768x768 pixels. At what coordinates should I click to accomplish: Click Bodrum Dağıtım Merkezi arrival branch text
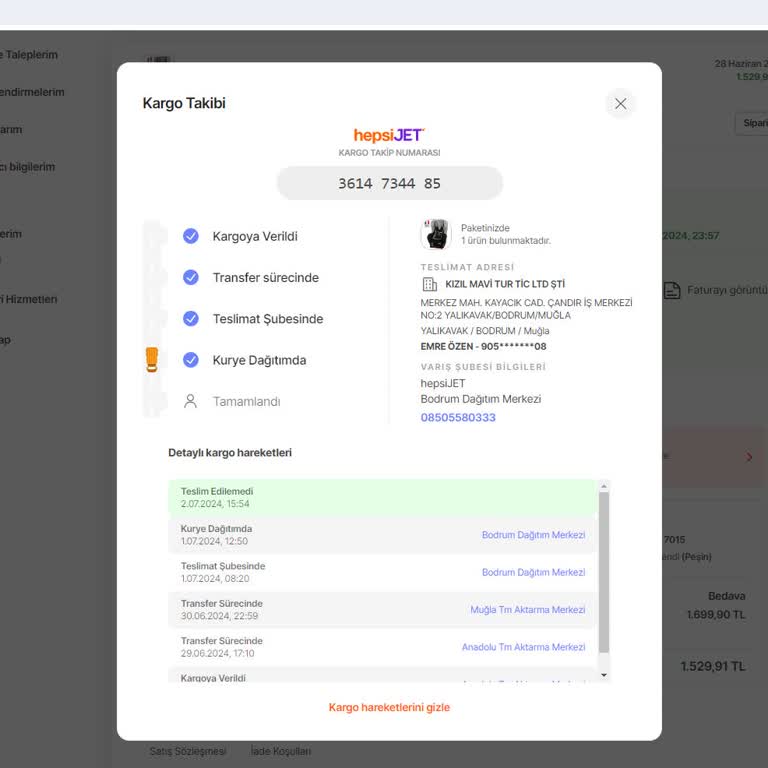point(480,399)
